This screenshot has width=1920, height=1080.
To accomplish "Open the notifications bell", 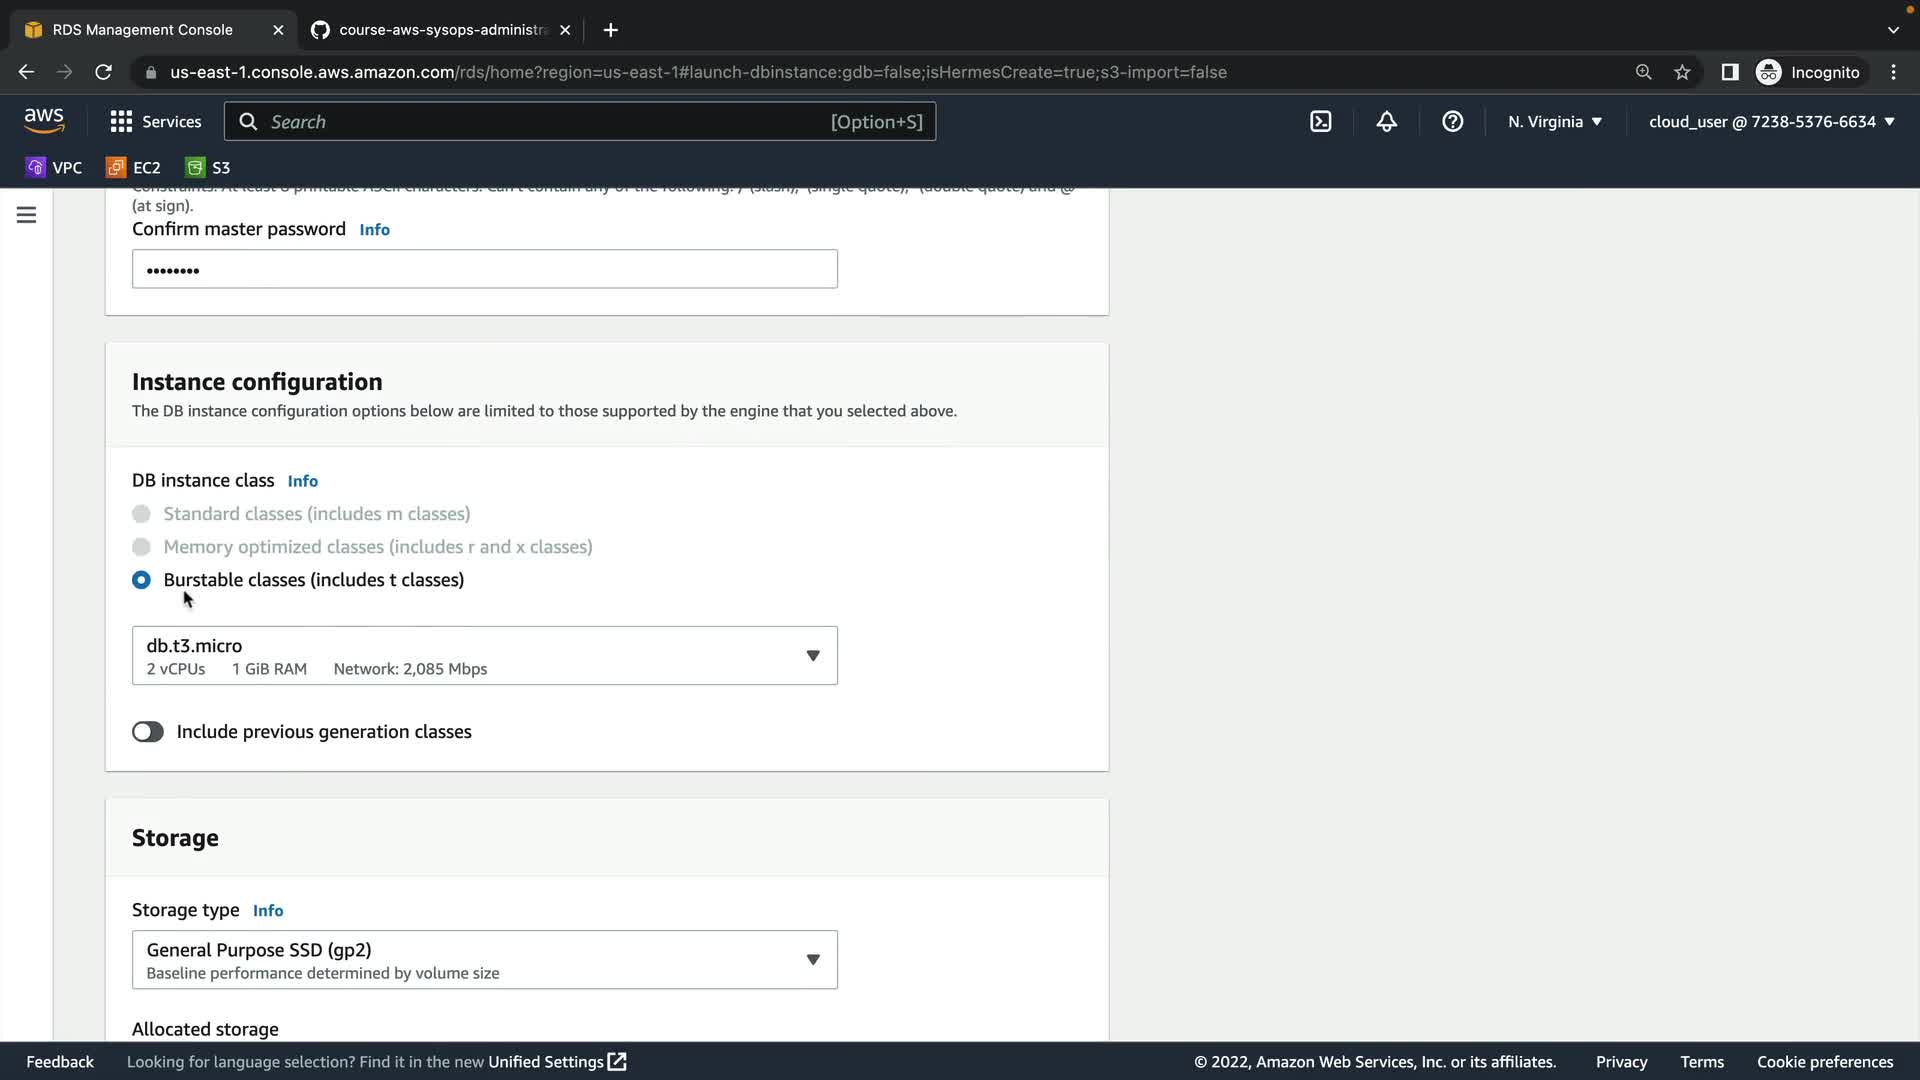I will pos(1386,122).
